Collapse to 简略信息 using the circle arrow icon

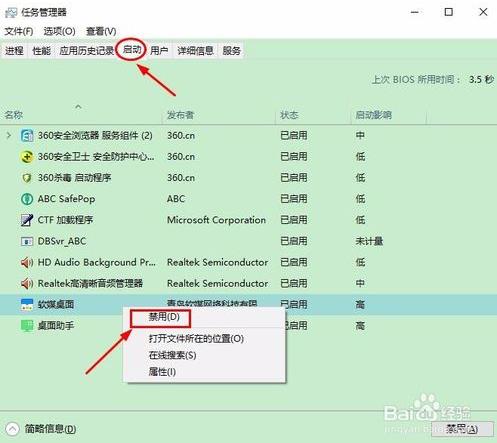coord(12,429)
